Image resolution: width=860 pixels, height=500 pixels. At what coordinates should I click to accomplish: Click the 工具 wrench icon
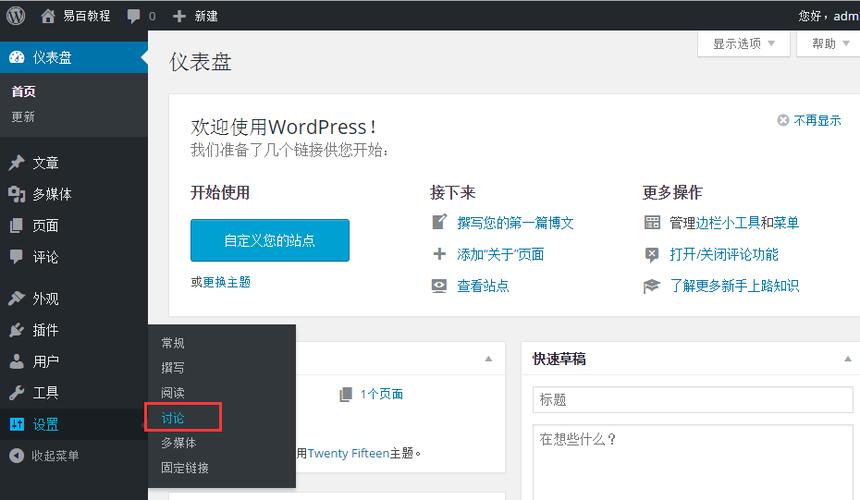tap(17, 393)
